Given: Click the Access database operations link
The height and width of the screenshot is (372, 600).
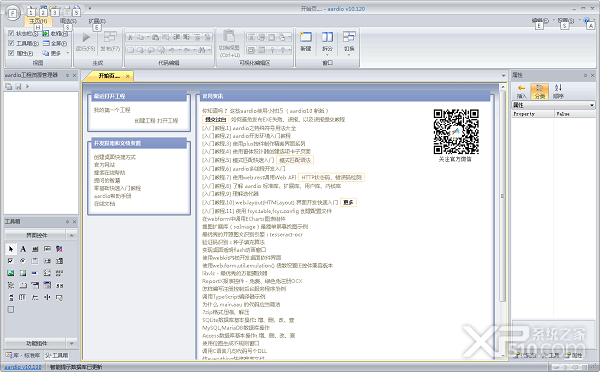Looking at the screenshot, I should (248, 335).
